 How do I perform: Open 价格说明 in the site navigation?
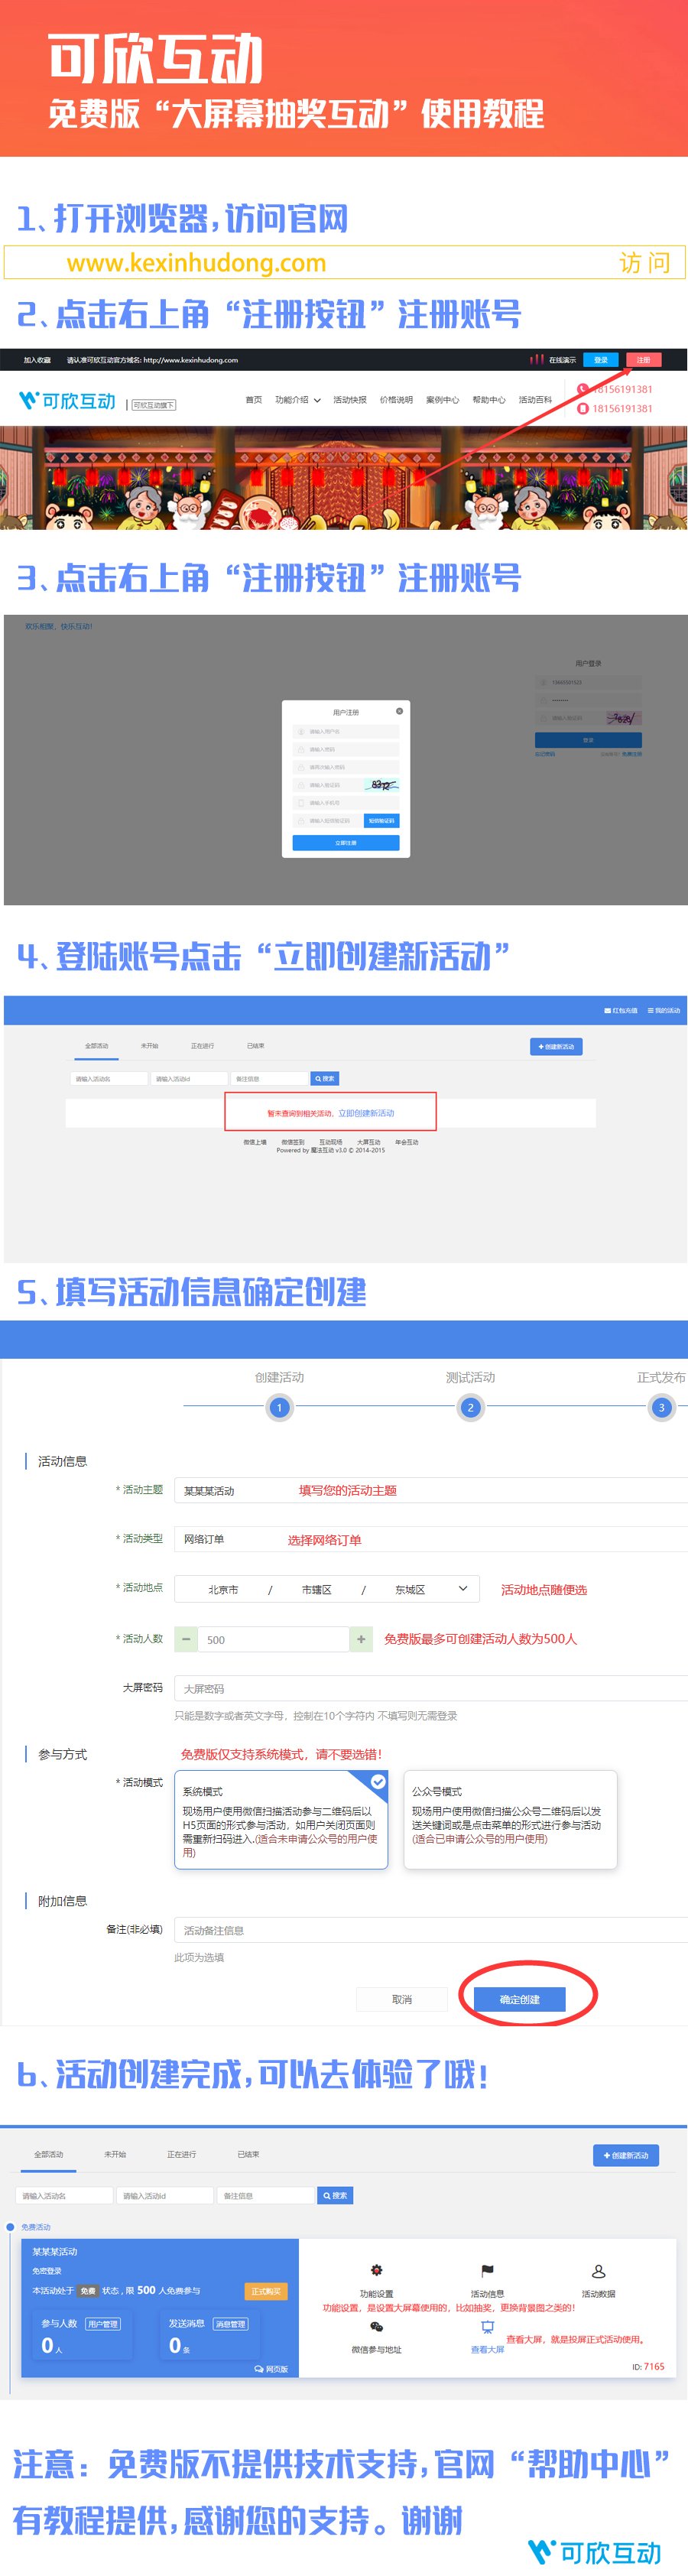tap(396, 400)
